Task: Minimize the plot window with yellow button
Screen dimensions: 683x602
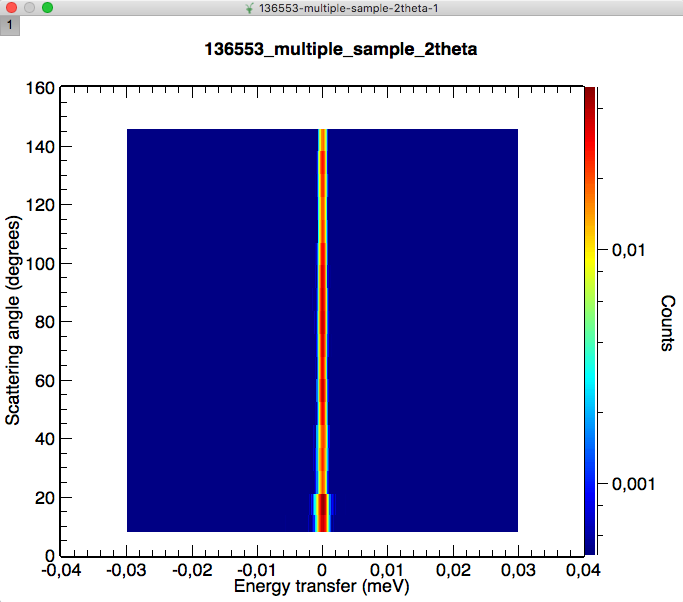Action: click(x=29, y=8)
